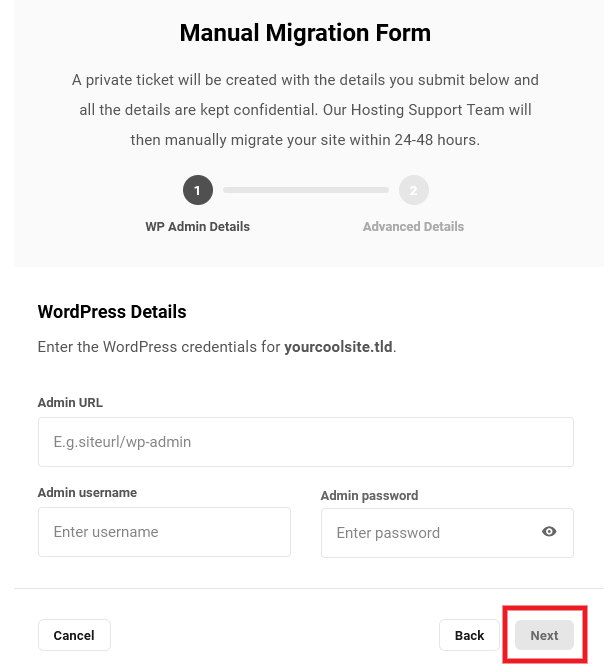Go to previous step with Back

tap(469, 635)
